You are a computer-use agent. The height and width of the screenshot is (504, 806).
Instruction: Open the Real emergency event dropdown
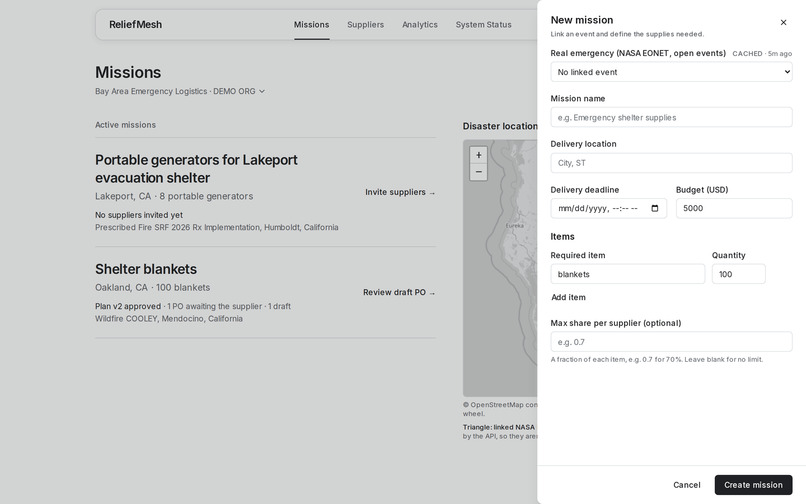pyautogui.click(x=671, y=72)
